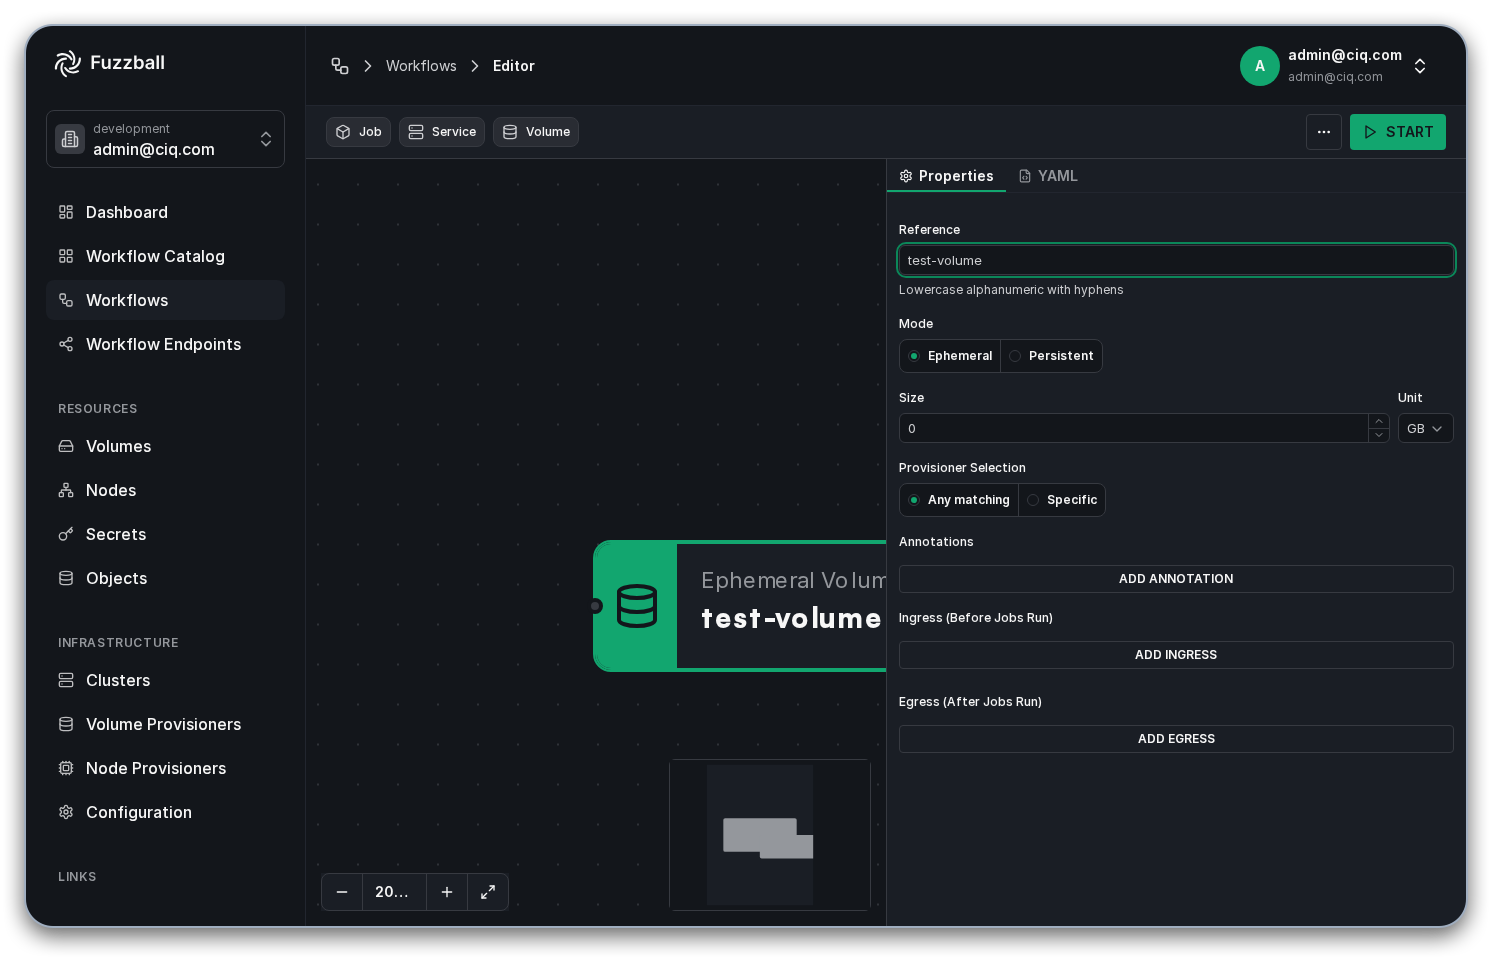Open the development account switcher
This screenshot has height=960, width=1492.
[x=165, y=139]
